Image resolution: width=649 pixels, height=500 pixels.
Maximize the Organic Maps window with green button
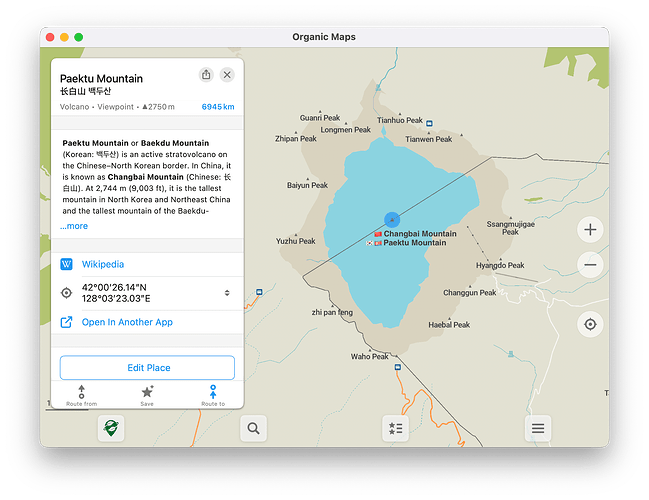click(x=79, y=37)
